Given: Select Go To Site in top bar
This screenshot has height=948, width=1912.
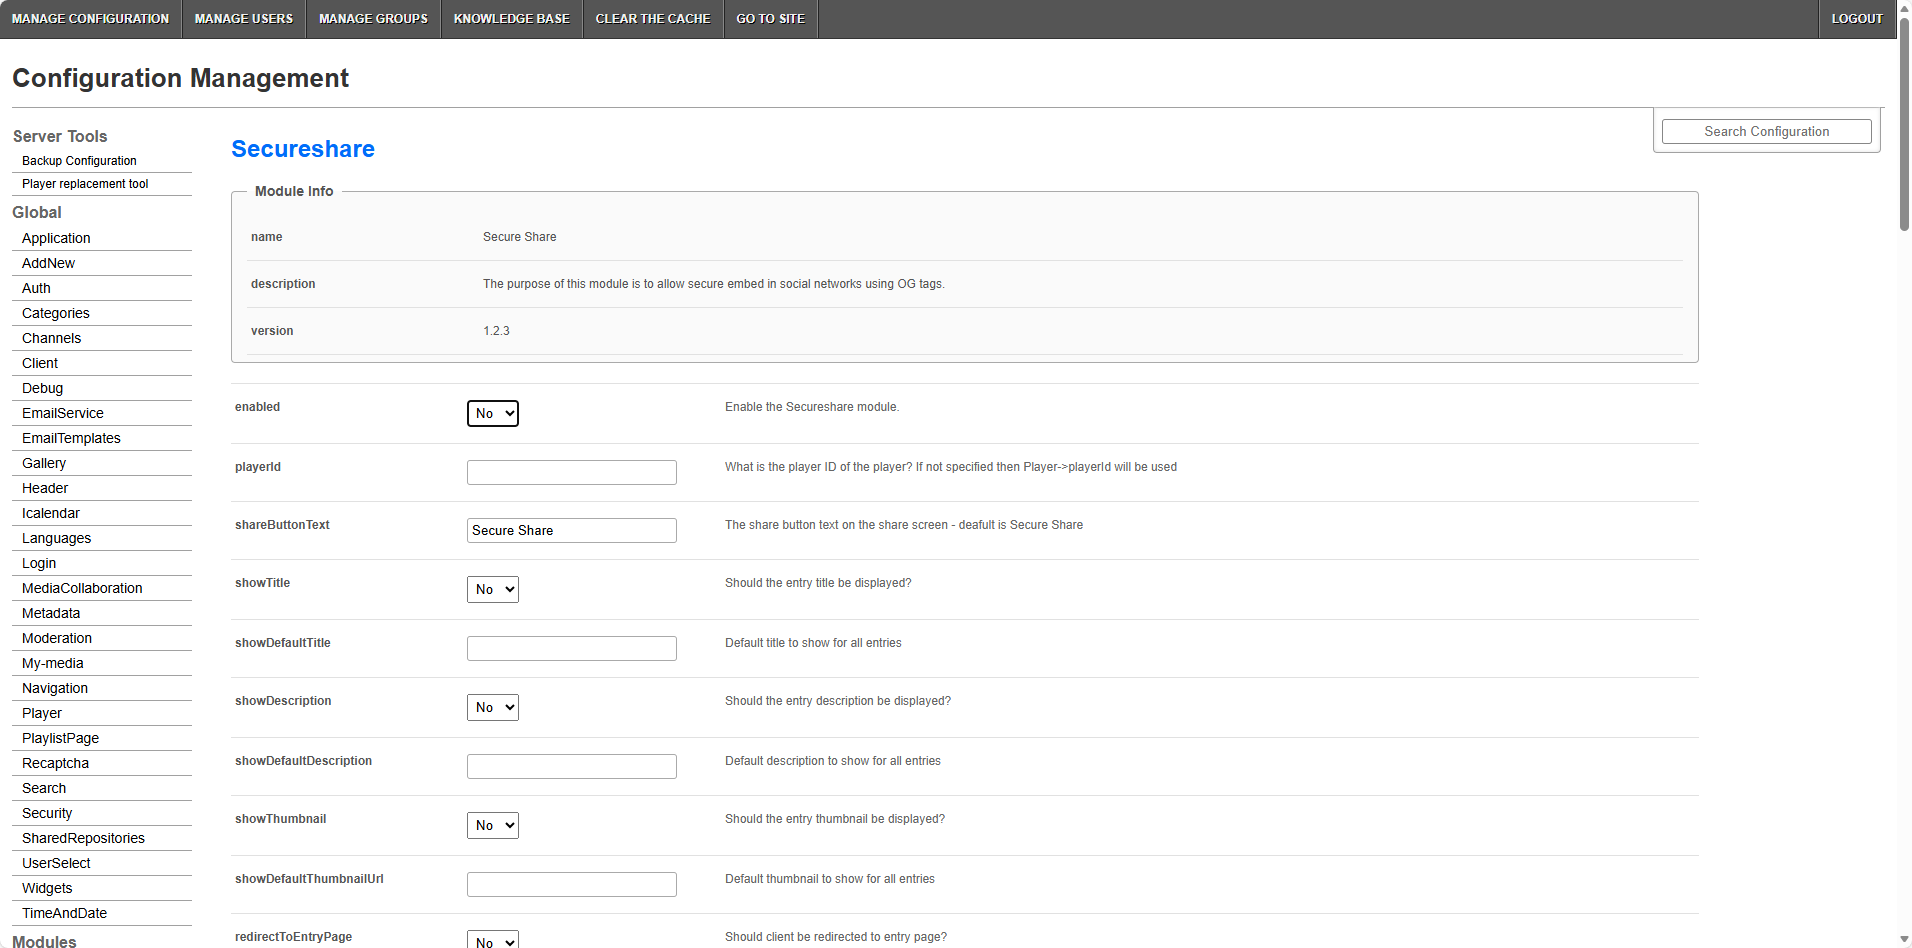Looking at the screenshot, I should [x=771, y=19].
